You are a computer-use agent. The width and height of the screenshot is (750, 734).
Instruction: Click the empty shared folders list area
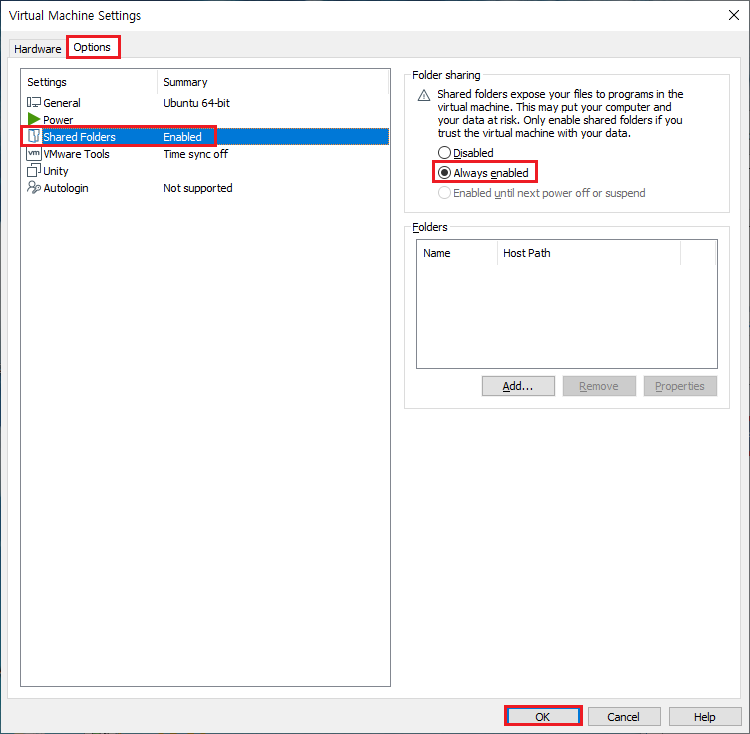tap(567, 316)
